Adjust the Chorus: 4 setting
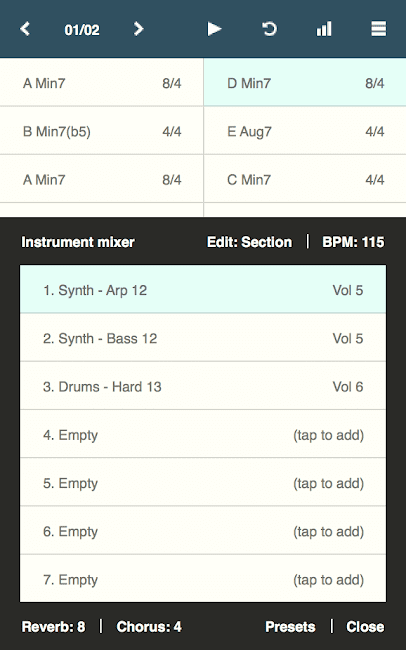This screenshot has height=650, width=406. 149,626
